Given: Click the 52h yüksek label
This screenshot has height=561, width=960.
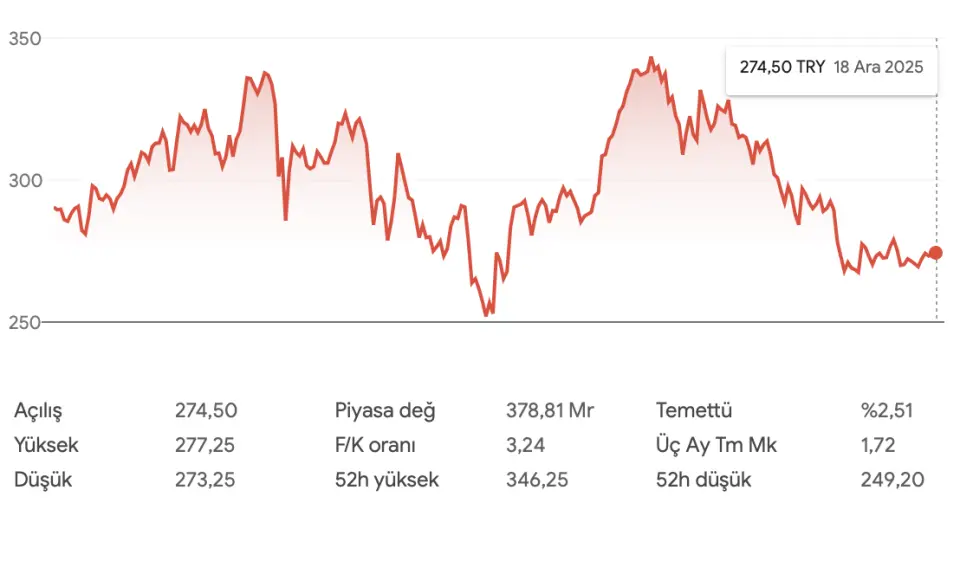Looking at the screenshot, I should 387,480.
